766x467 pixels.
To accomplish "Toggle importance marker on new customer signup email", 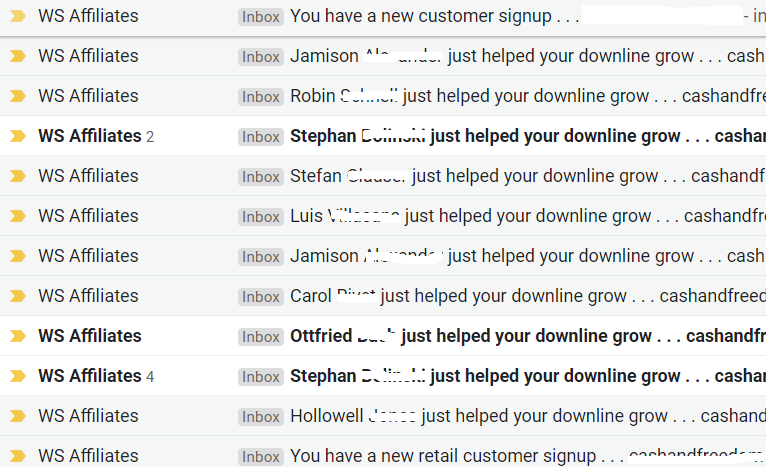I will (18, 16).
